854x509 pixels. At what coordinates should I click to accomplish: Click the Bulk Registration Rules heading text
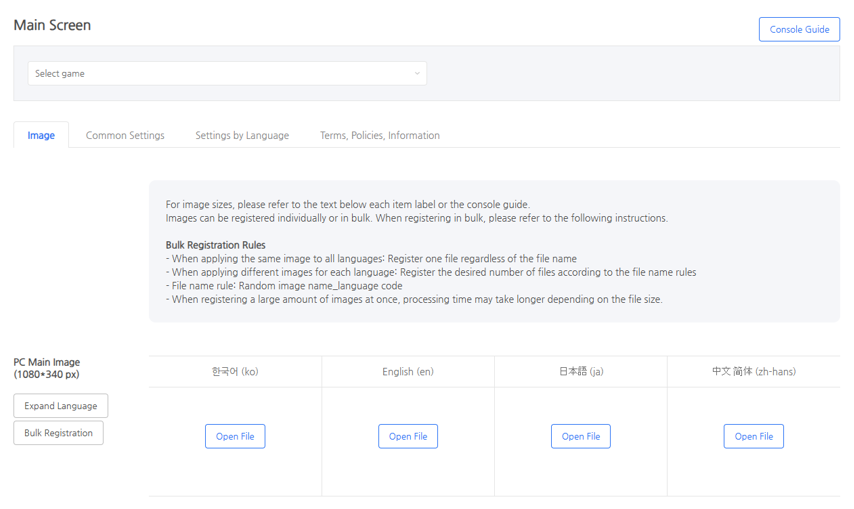tap(215, 245)
